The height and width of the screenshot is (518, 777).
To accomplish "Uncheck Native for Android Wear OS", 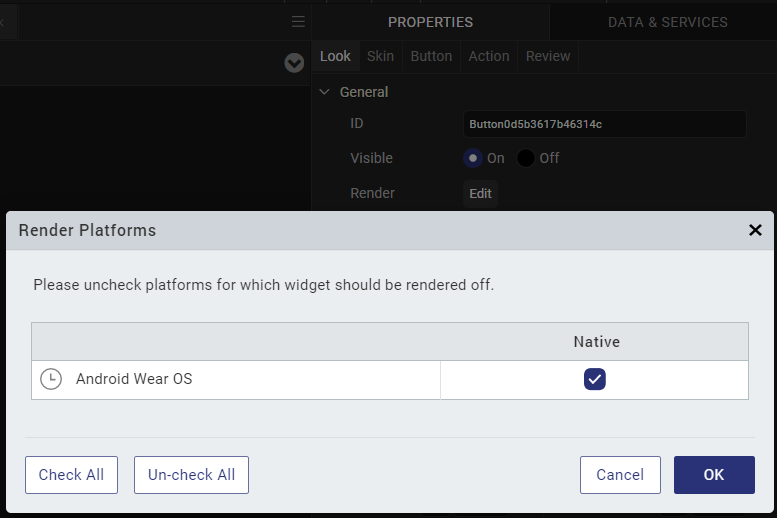I will [x=595, y=379].
